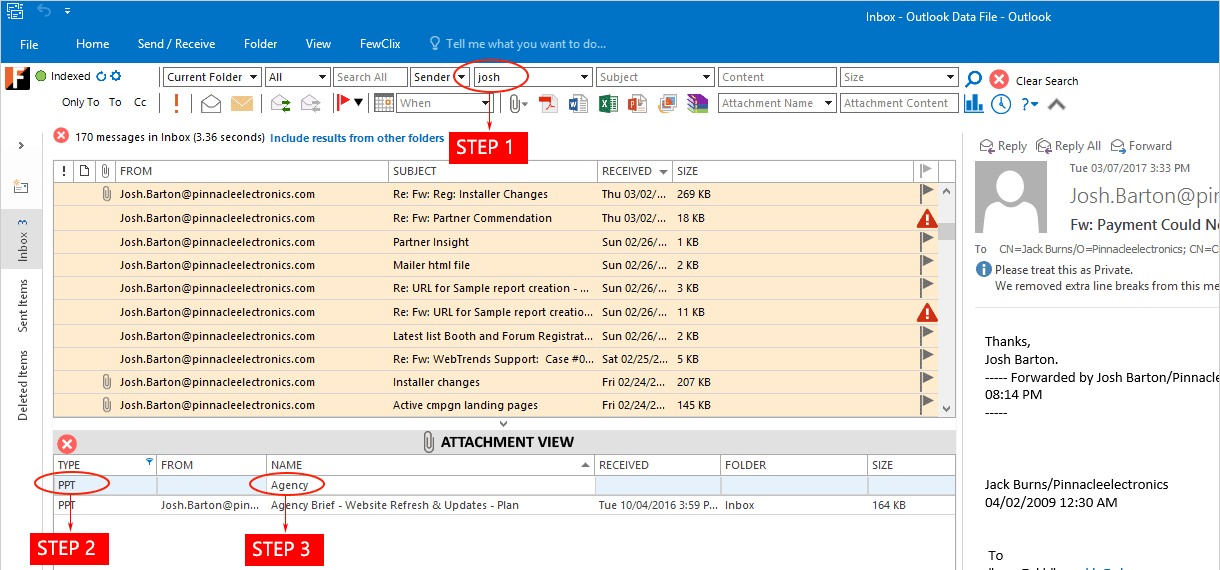Click the clock history icon
Screen dimensions: 1220x570
click(x=1001, y=103)
